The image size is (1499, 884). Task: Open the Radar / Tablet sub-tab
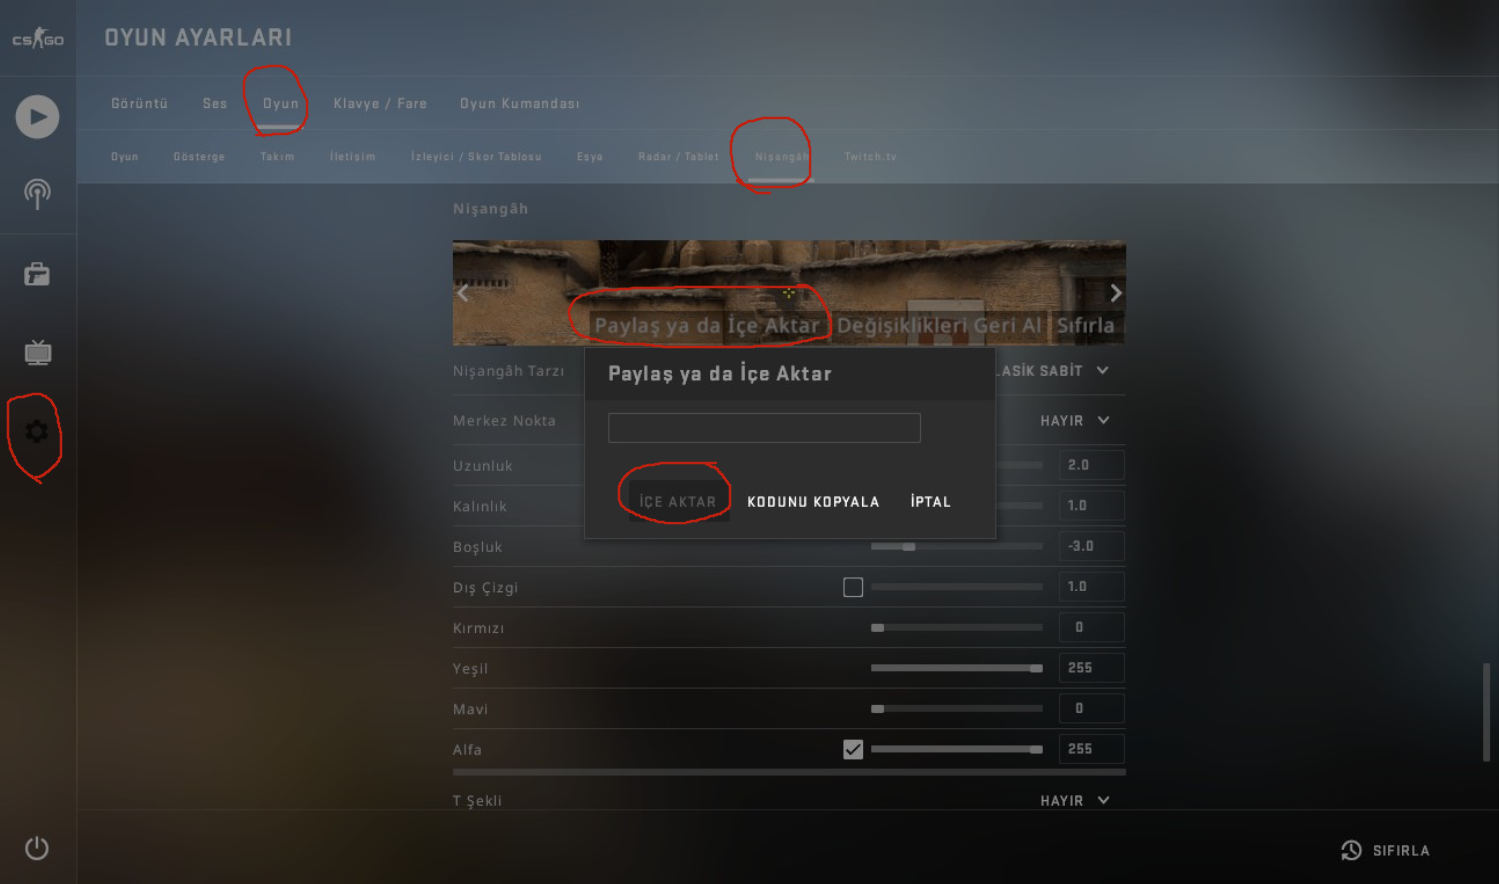pyautogui.click(x=679, y=157)
